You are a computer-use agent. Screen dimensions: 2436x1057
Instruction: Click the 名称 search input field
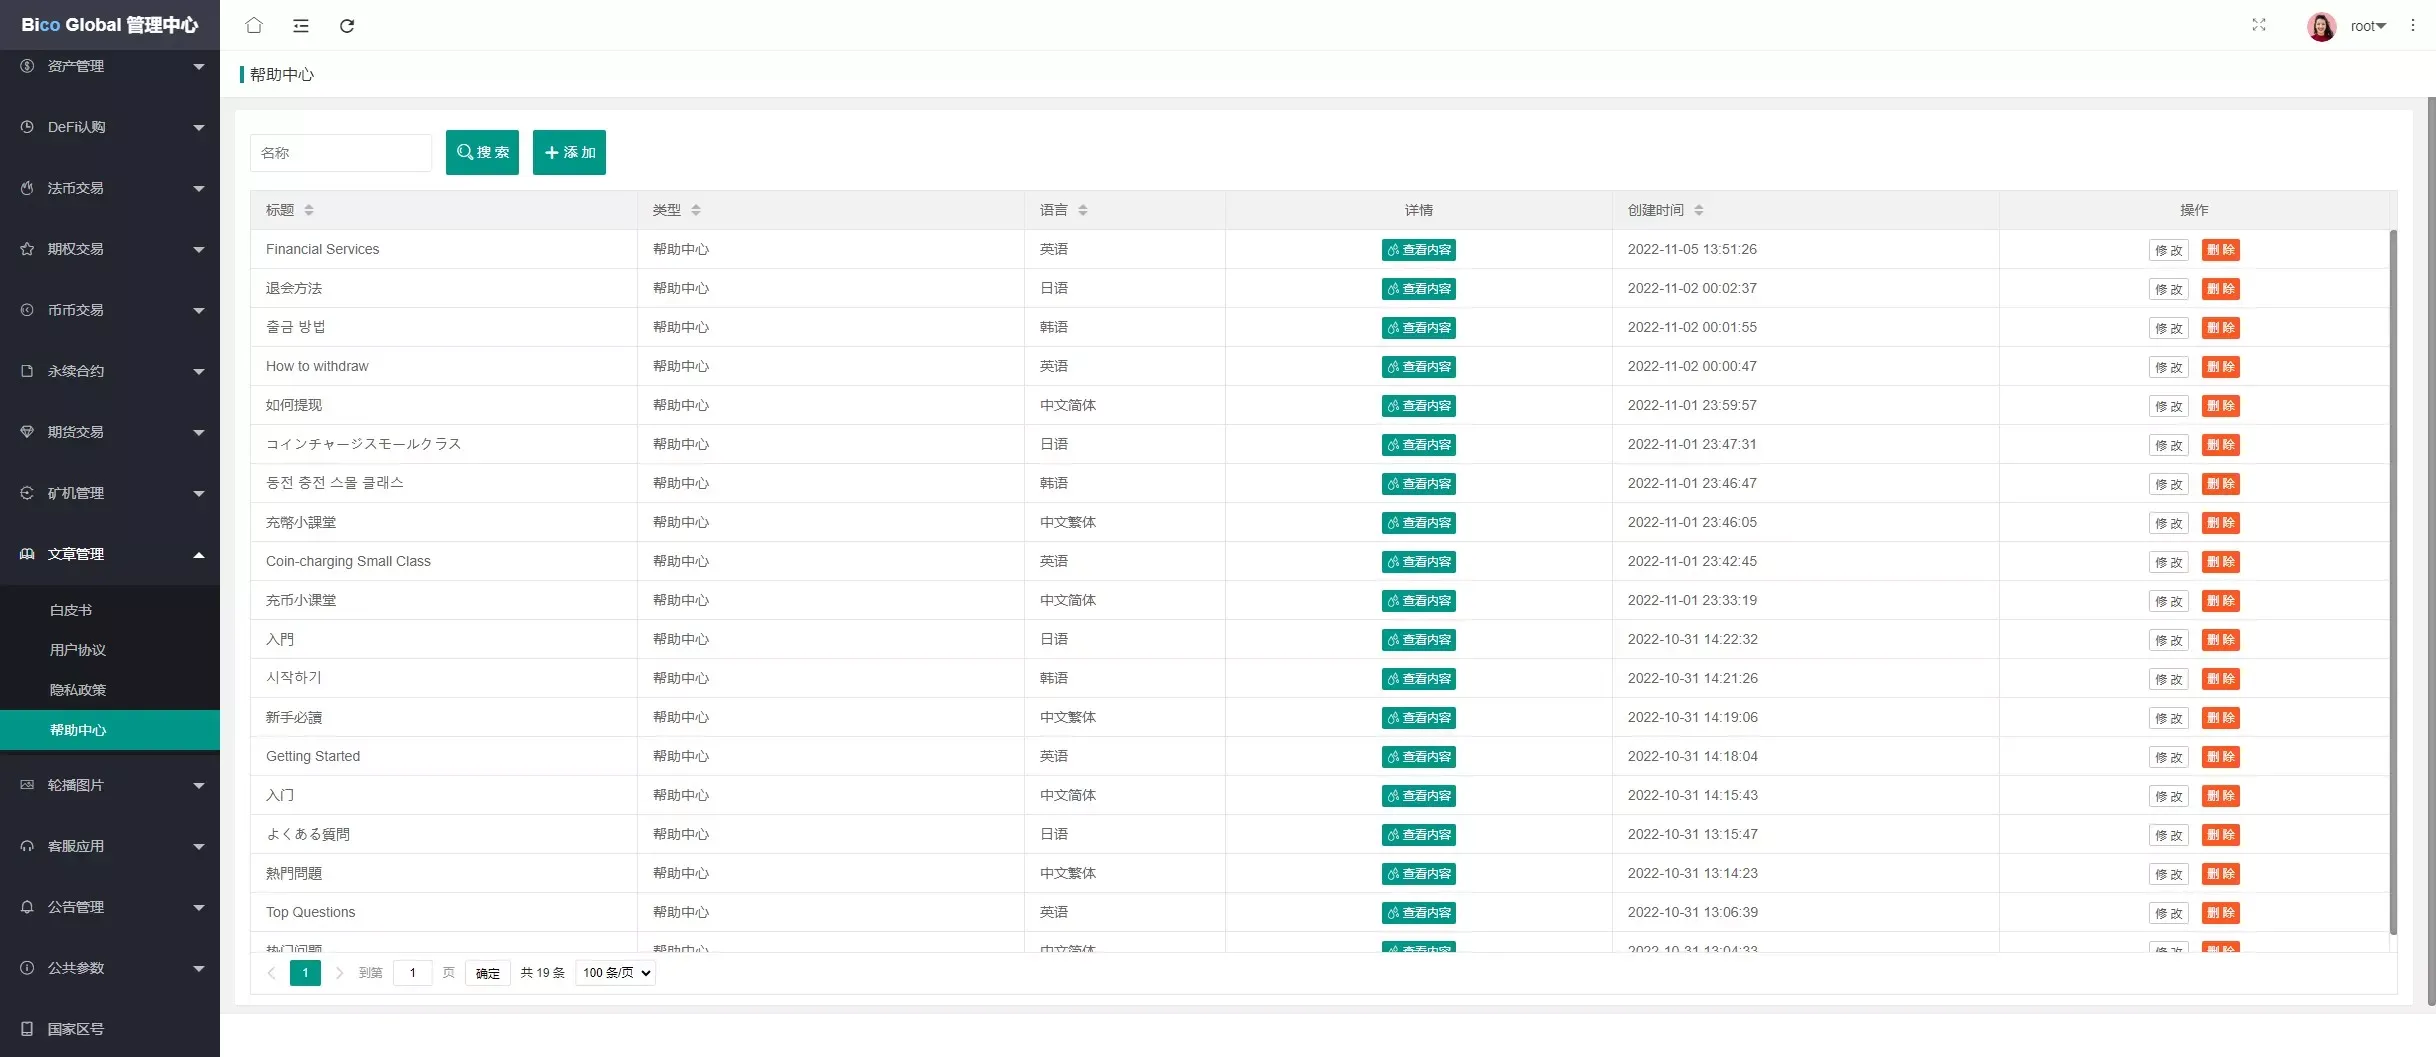341,153
